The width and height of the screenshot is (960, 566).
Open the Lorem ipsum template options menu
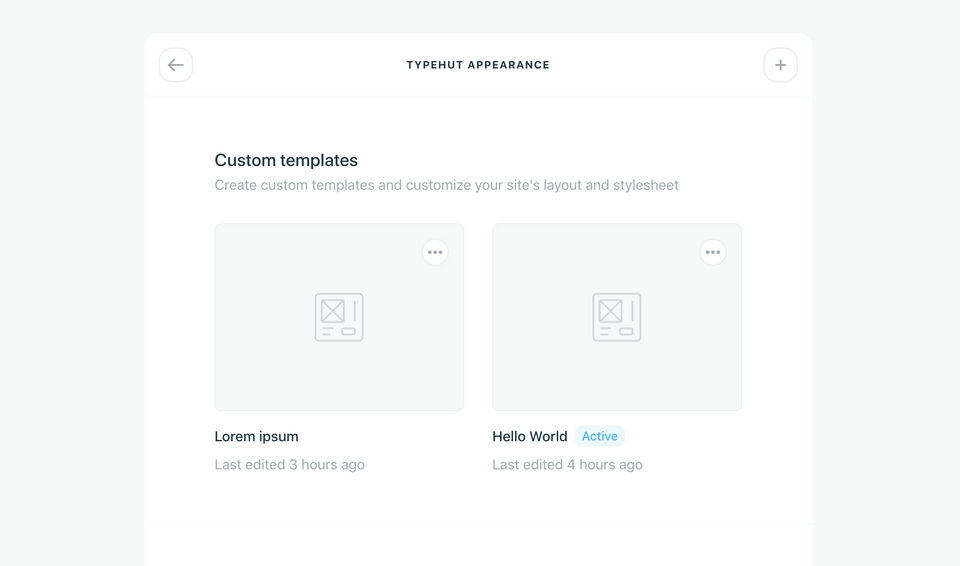tap(435, 252)
